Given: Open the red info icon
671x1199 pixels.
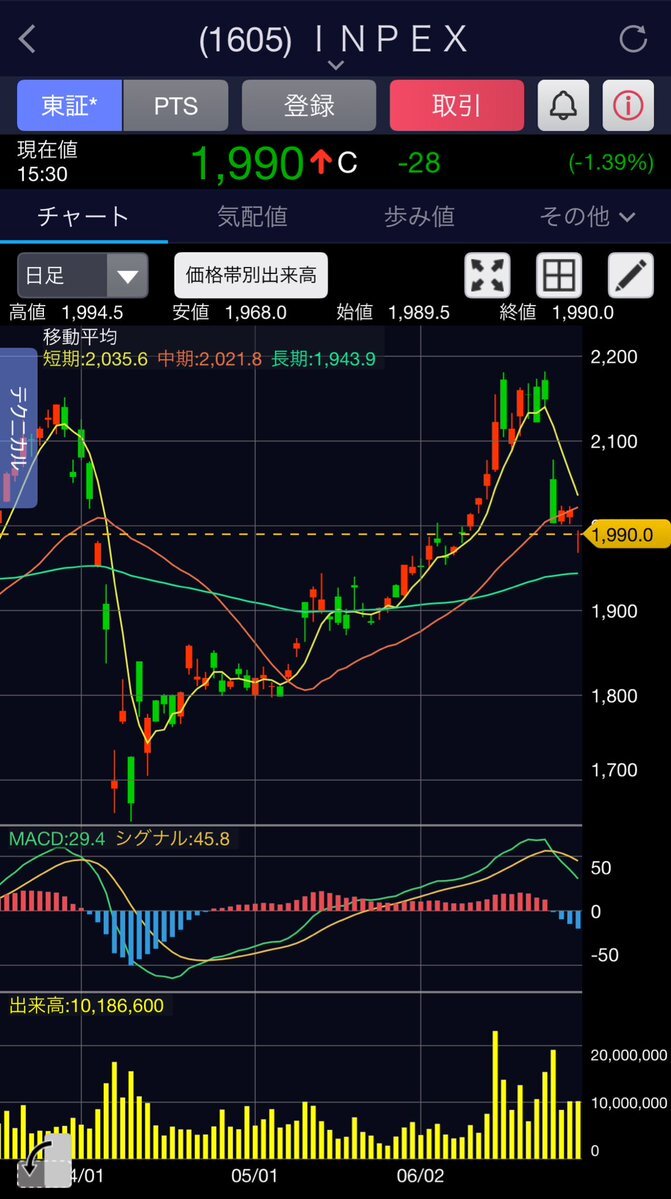Looking at the screenshot, I should (627, 106).
